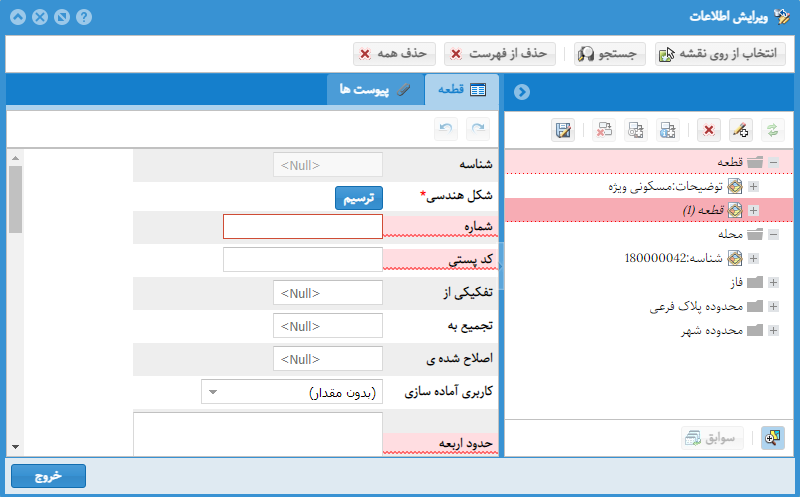Click the خروج exit button
Image resolution: width=800 pixels, height=497 pixels.
(48, 476)
